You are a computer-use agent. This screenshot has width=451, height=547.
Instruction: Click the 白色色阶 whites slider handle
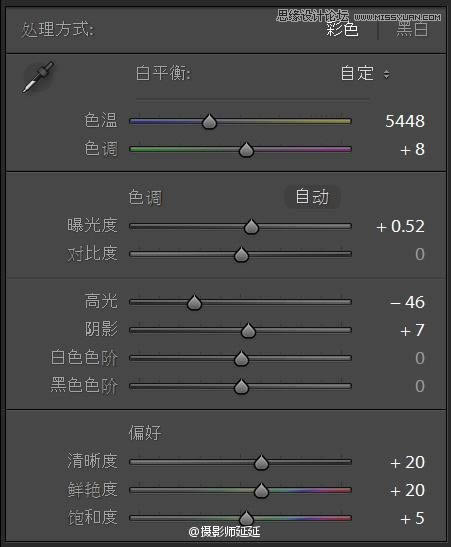[x=241, y=358]
